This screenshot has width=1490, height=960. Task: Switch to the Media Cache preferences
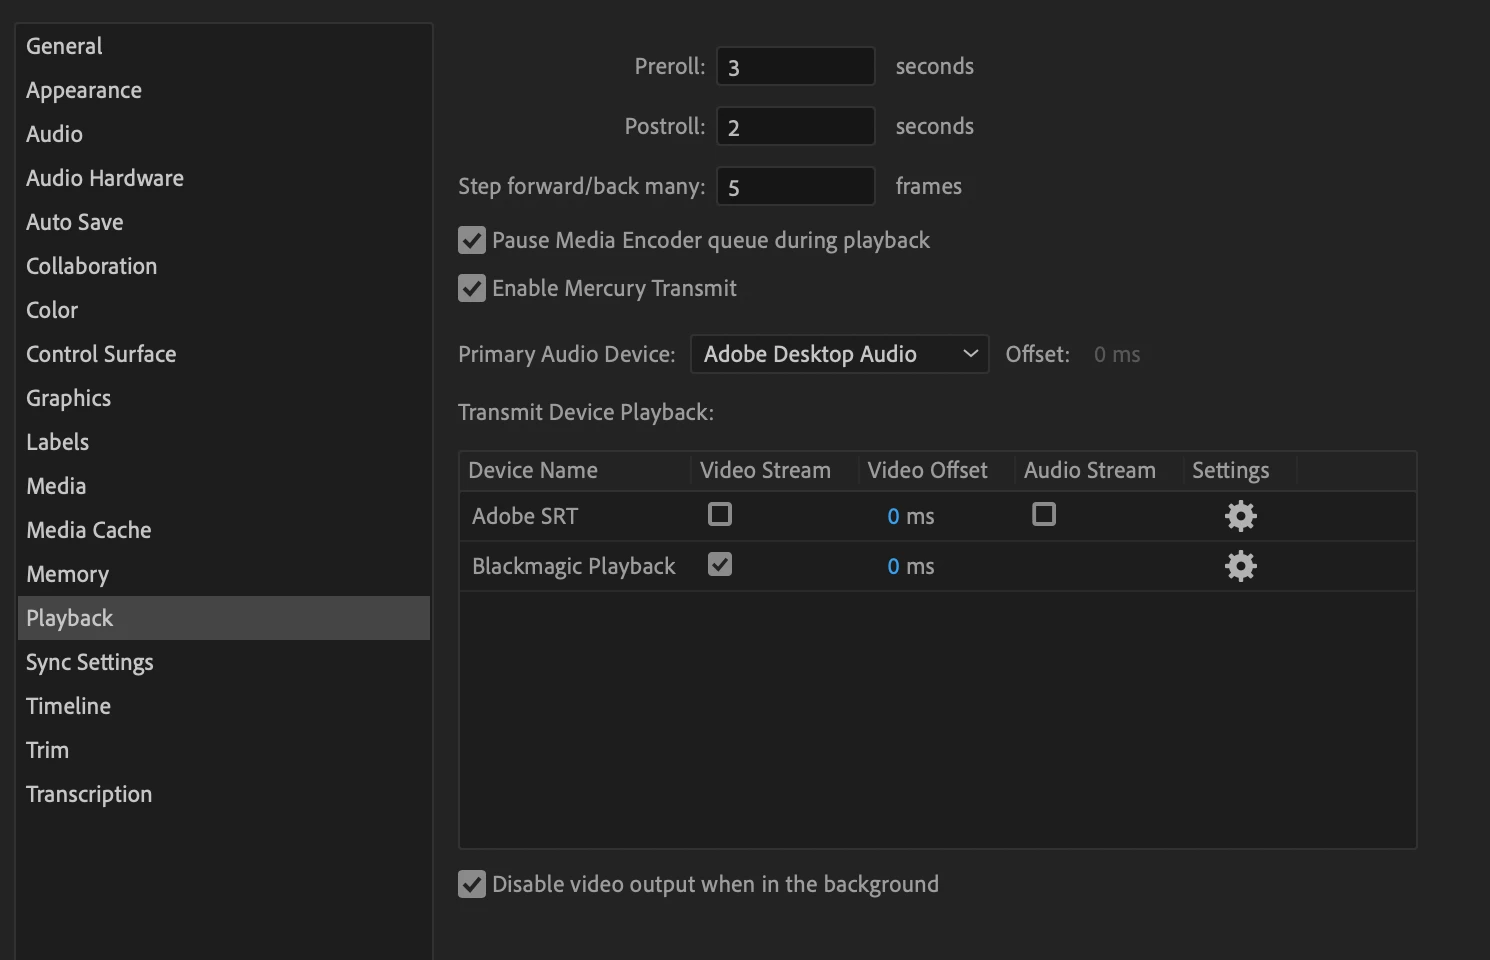pyautogui.click(x=89, y=530)
